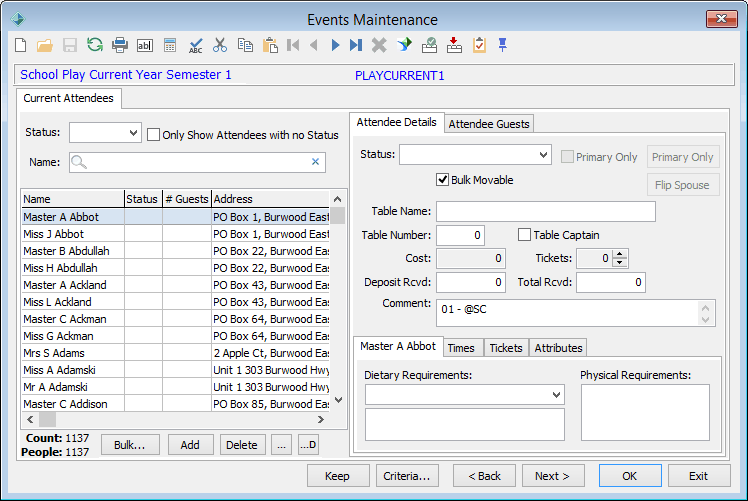748x501 pixels.
Task: Click the Save floppy disk icon
Action: click(x=70, y=45)
